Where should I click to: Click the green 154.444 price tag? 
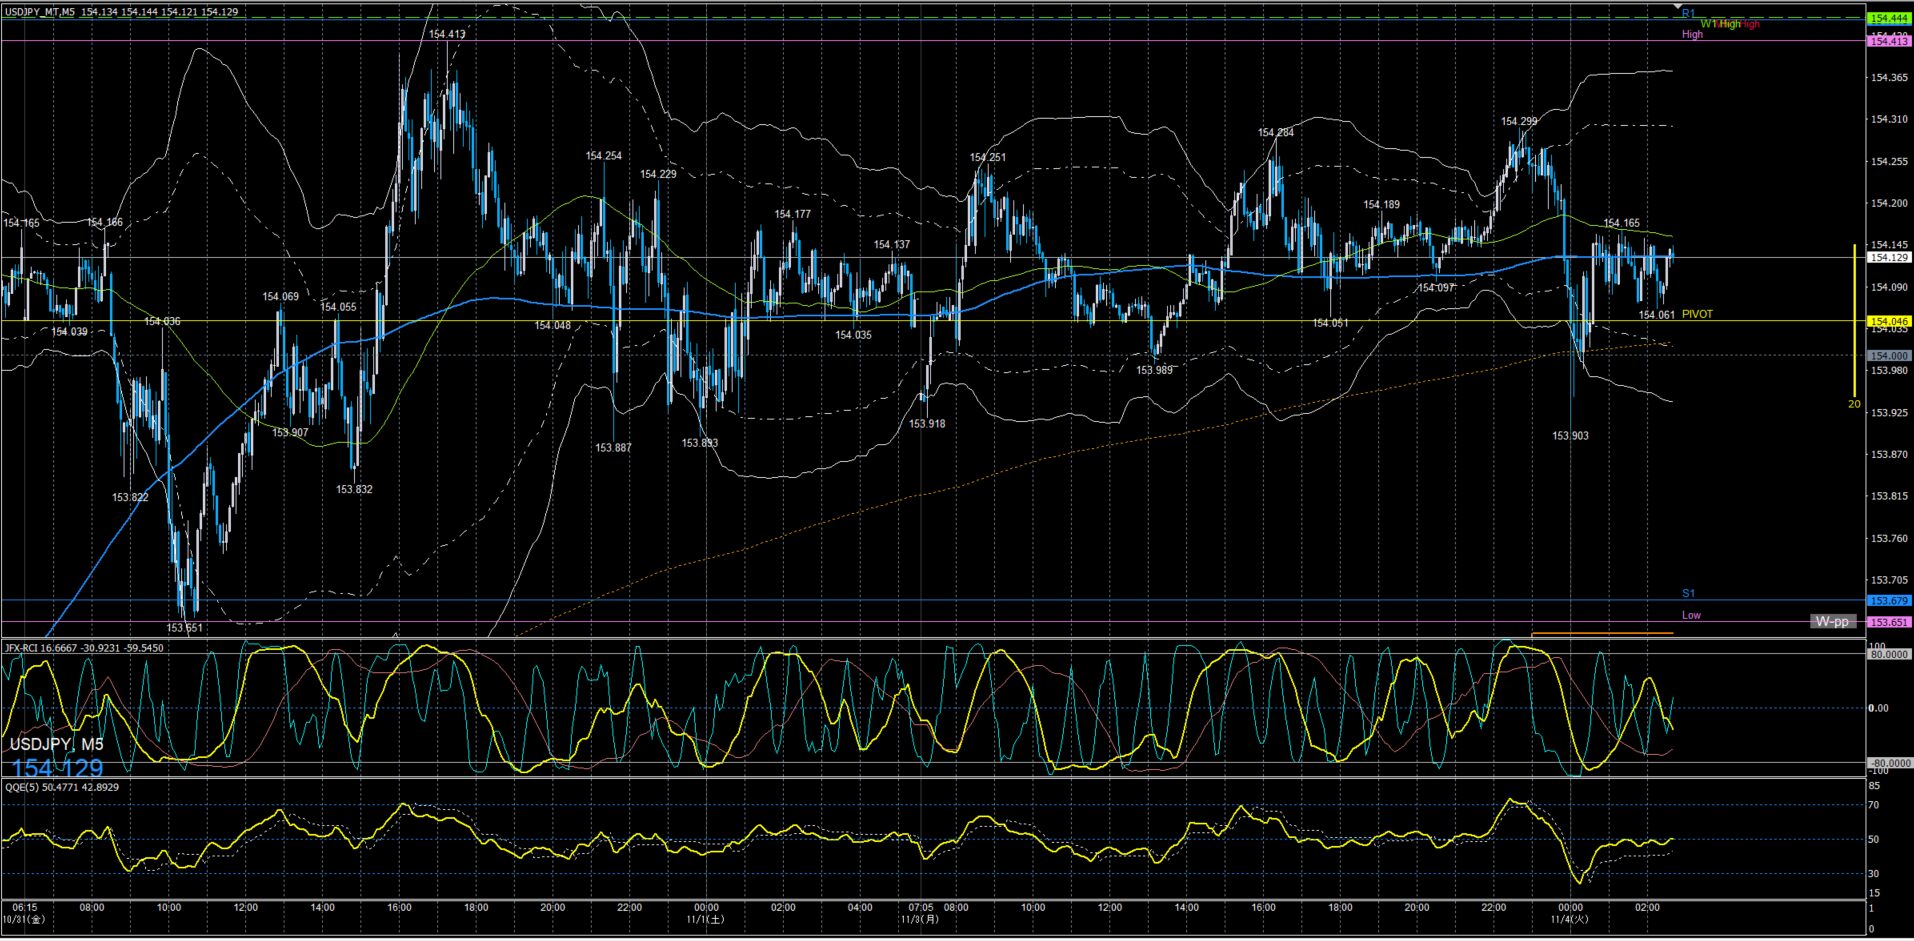click(x=1888, y=18)
